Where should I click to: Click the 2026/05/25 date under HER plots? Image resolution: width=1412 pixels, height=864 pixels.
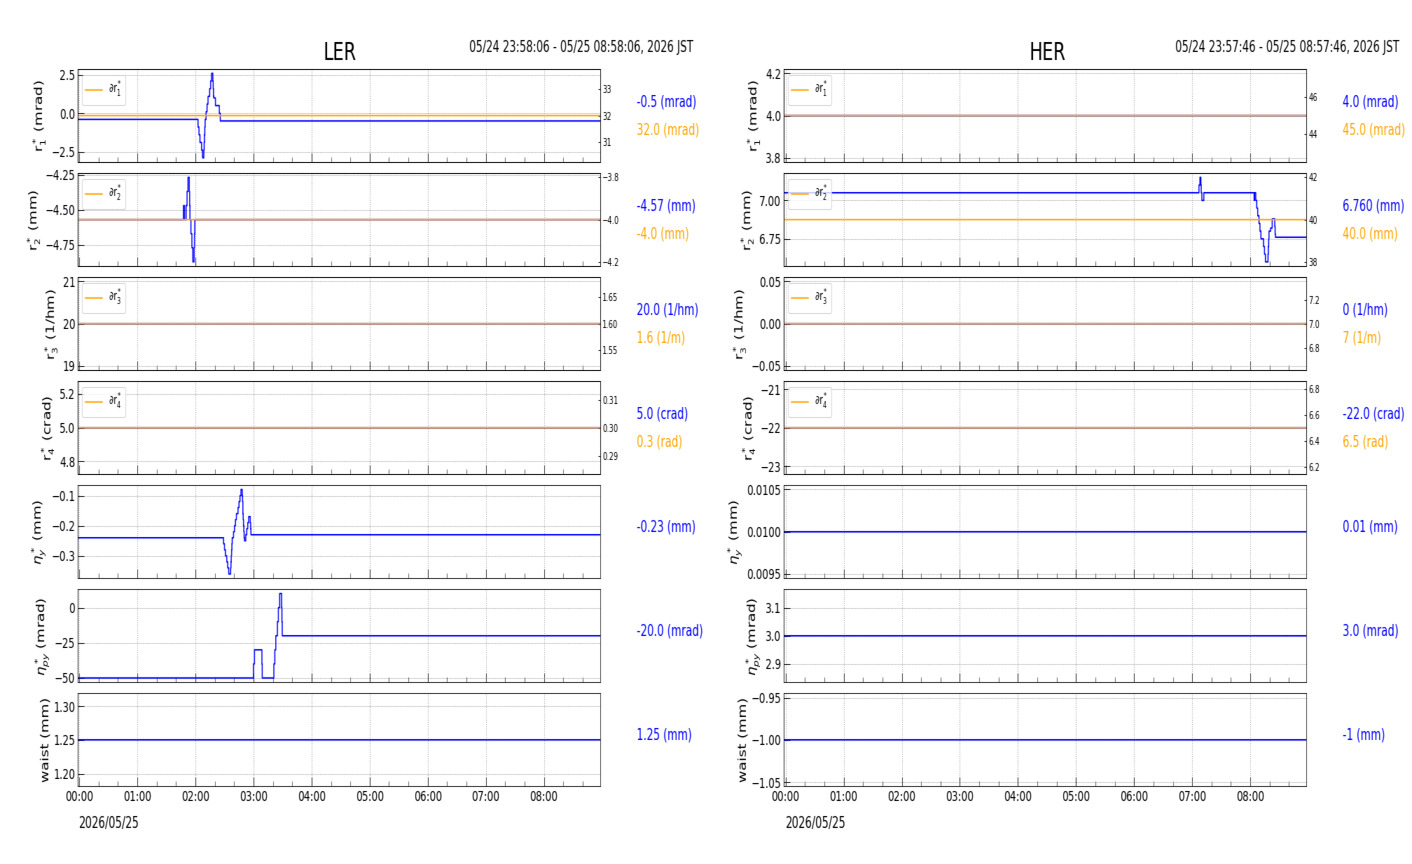(x=815, y=823)
